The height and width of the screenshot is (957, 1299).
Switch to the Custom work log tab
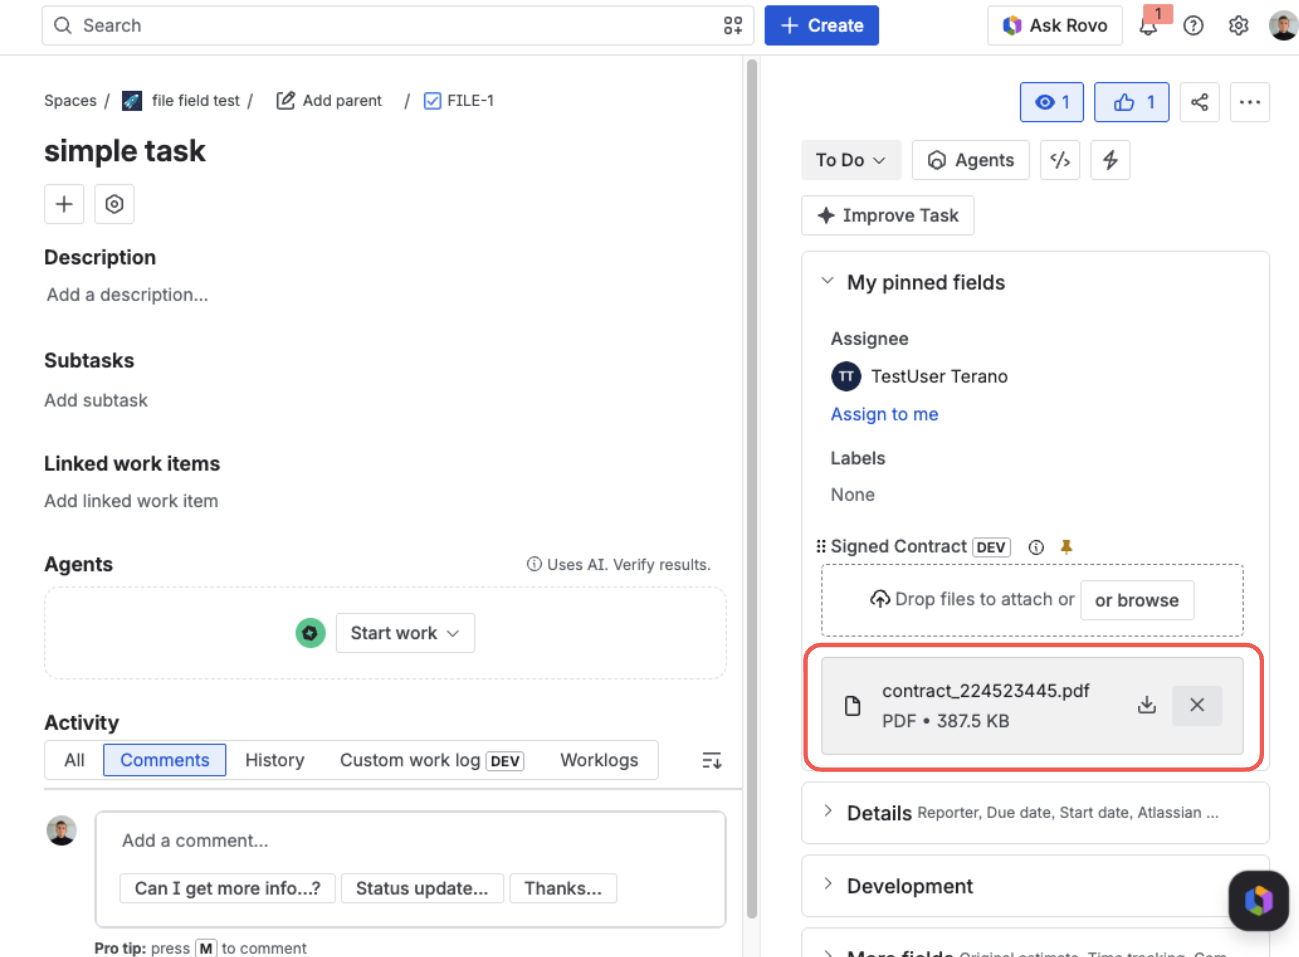click(431, 760)
